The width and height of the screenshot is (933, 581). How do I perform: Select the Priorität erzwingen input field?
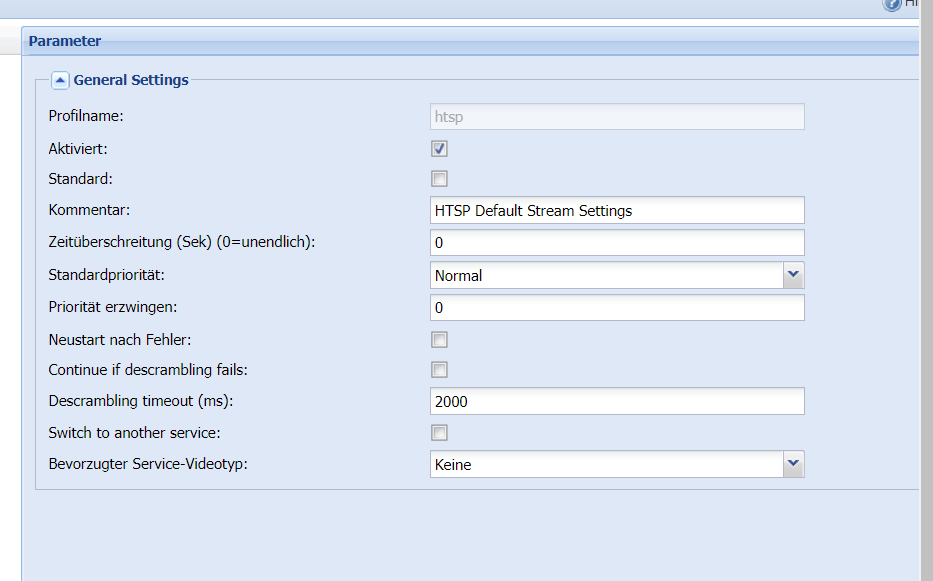pyautogui.click(x=617, y=308)
